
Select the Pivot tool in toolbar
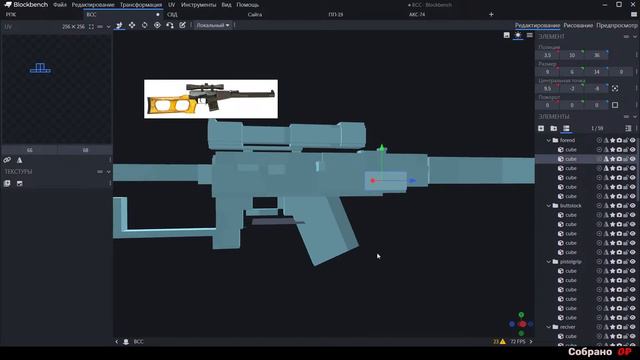coord(157,25)
